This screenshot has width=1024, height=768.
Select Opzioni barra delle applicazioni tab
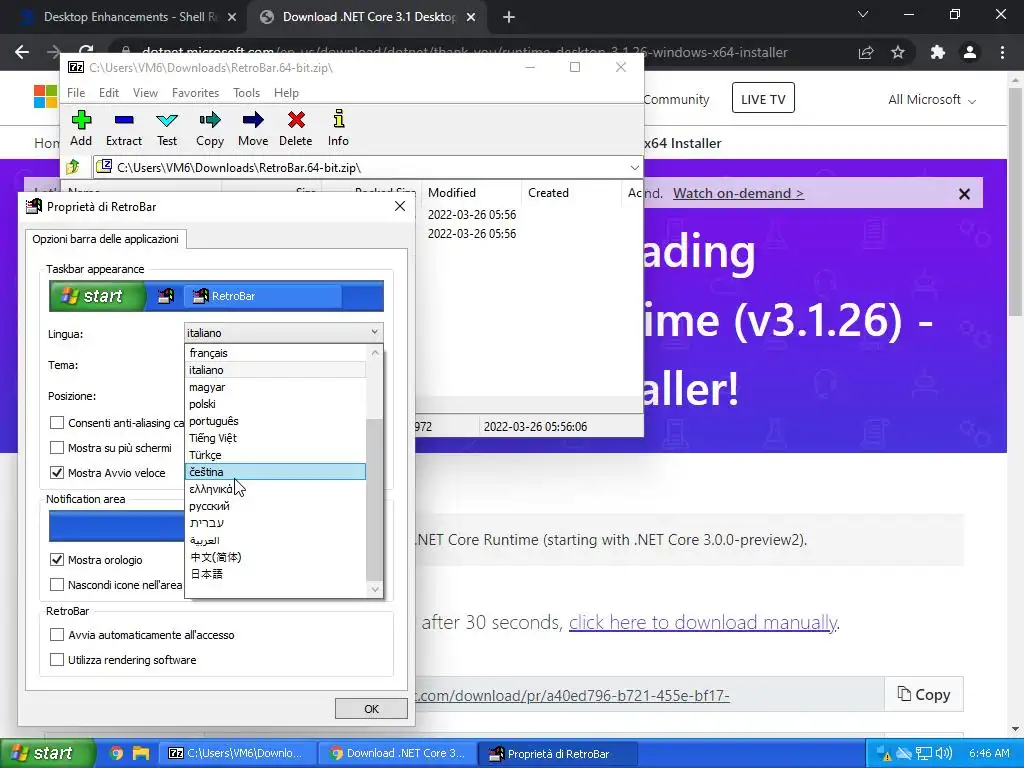coord(105,239)
